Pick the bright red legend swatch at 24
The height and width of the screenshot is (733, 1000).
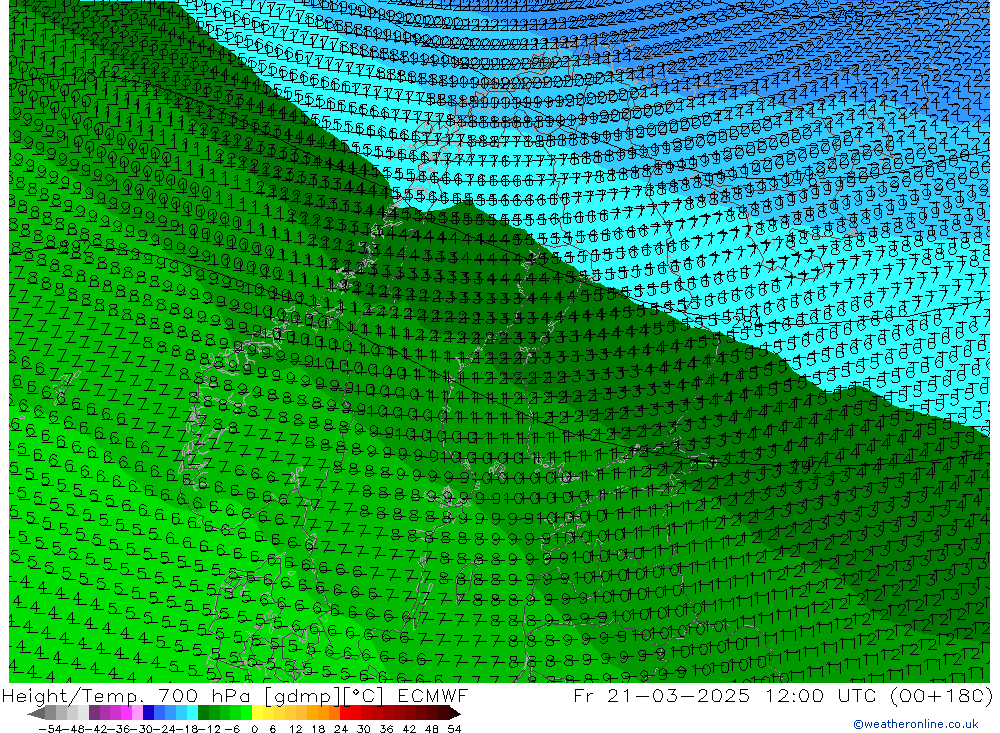346,713
